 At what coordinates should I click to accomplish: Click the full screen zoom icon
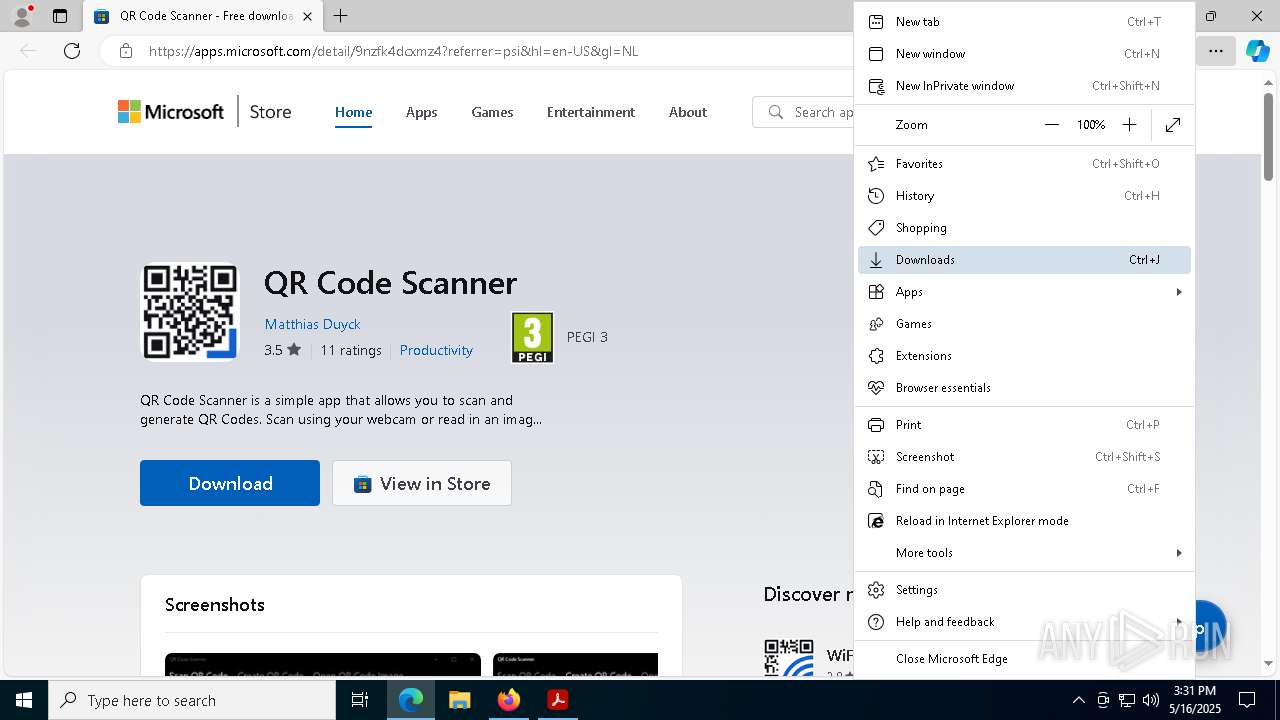1173,125
